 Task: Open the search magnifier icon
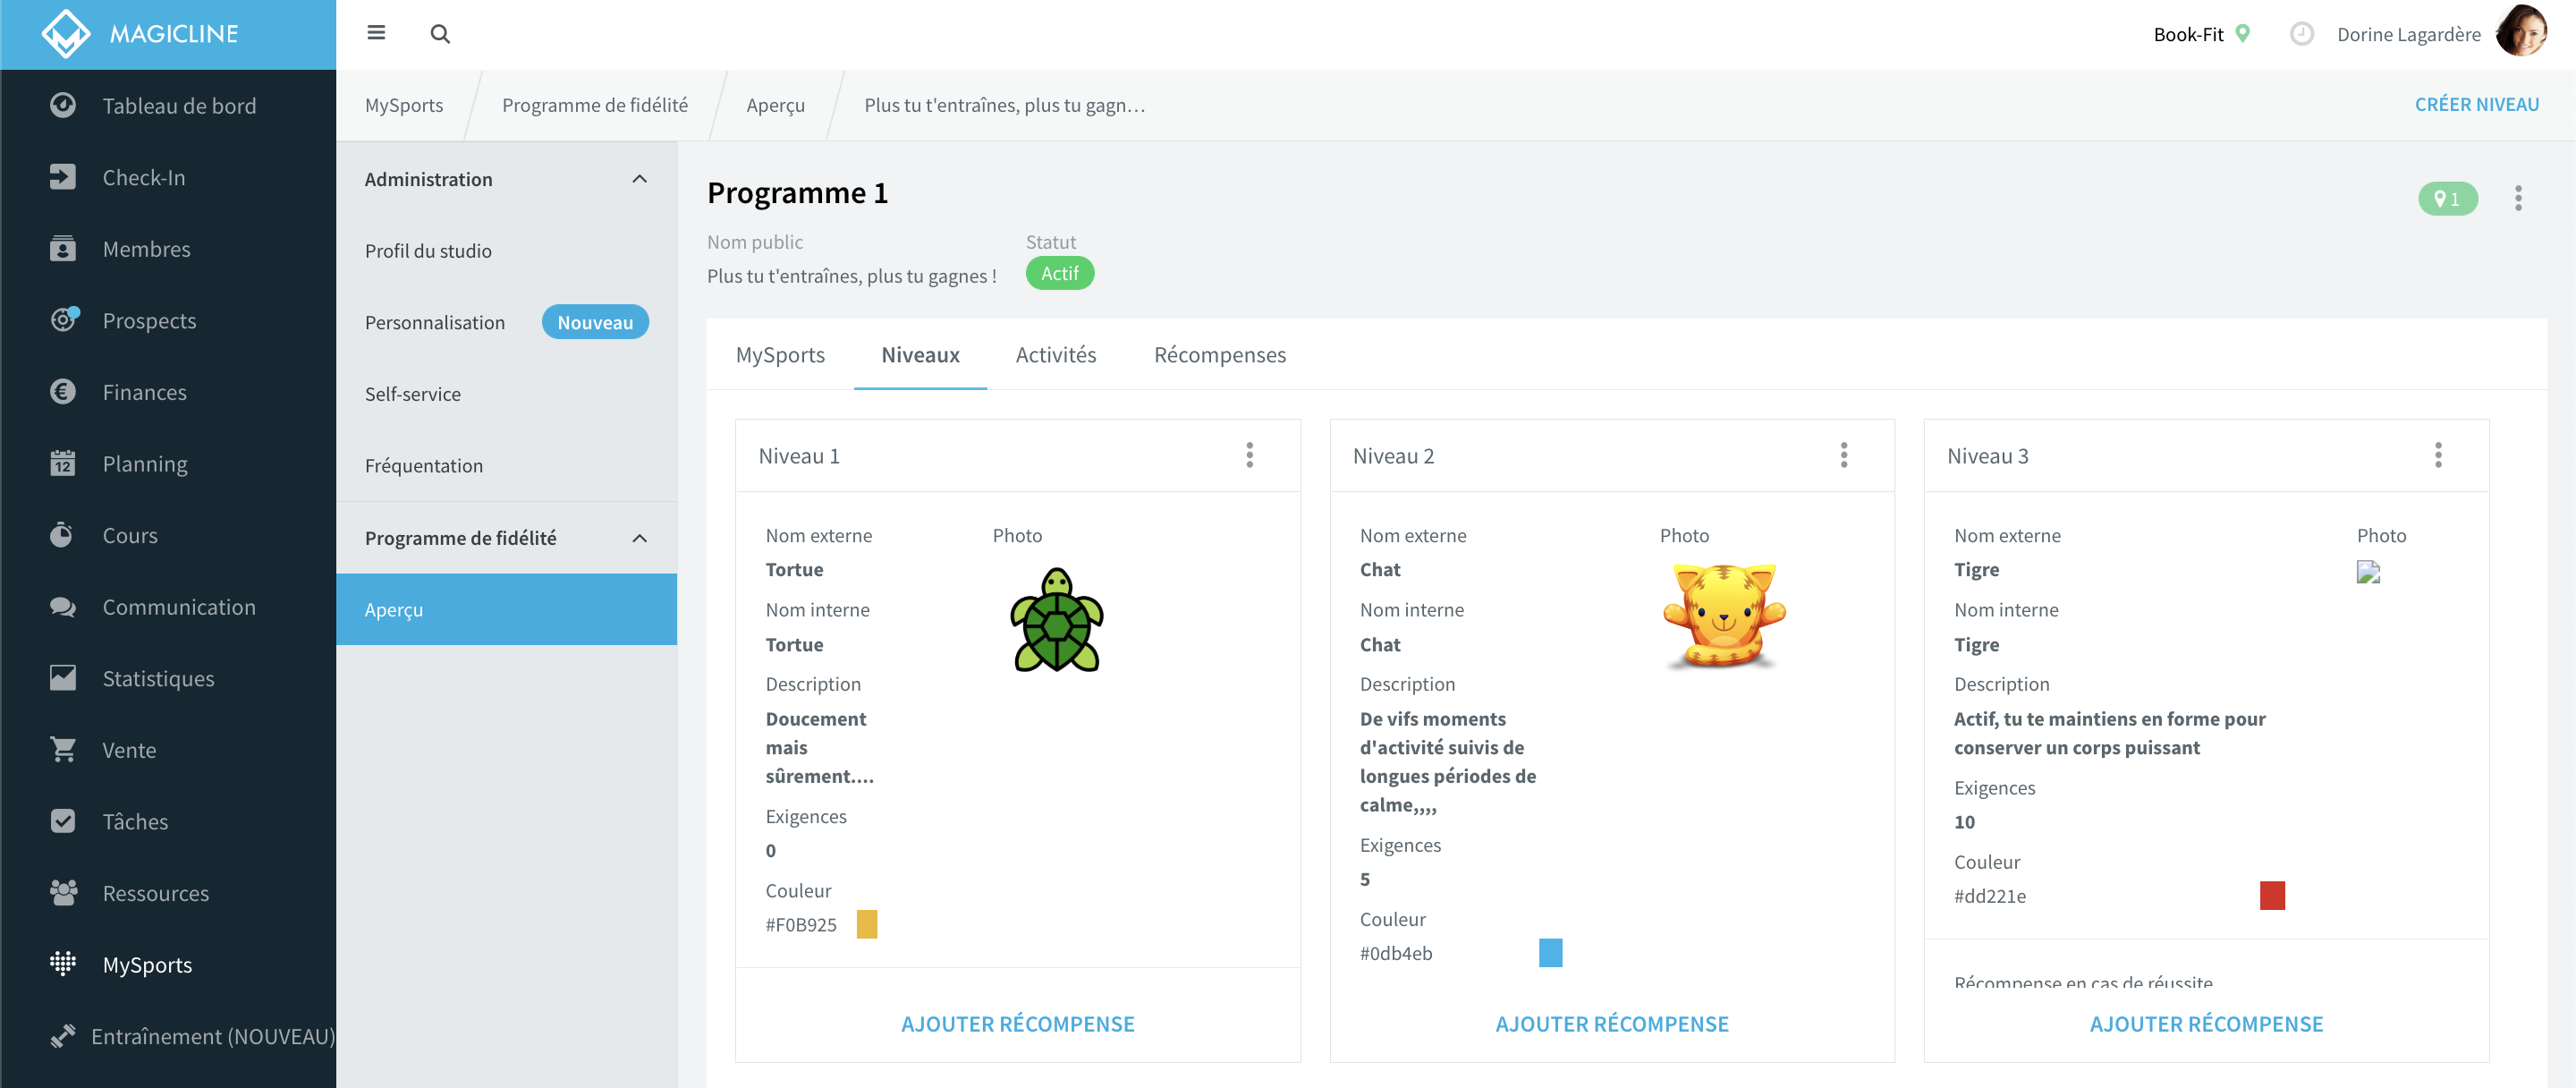(440, 34)
